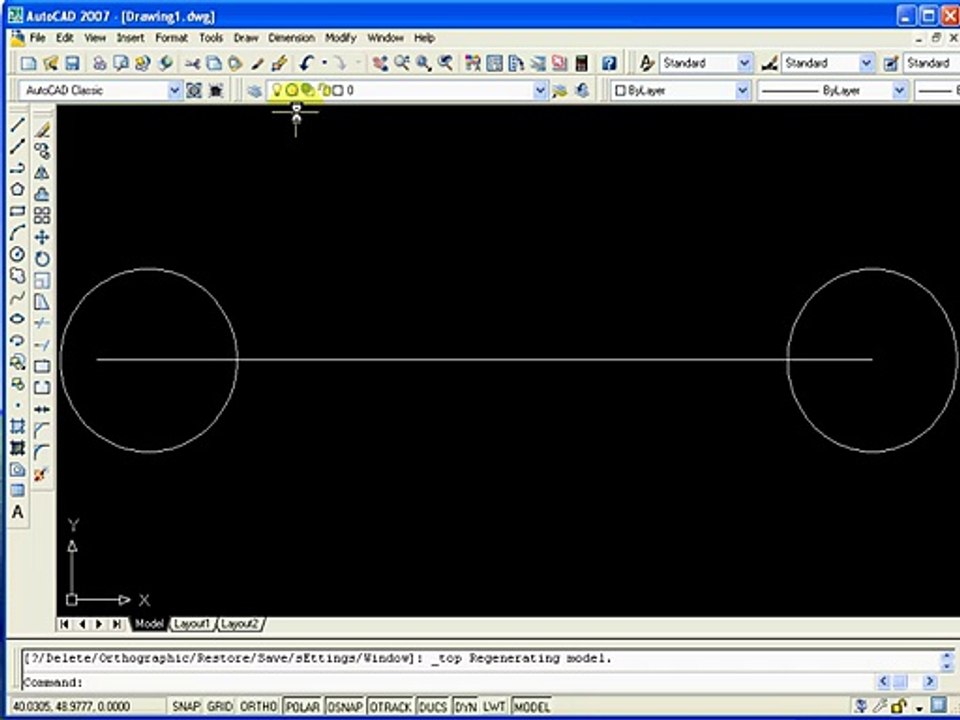Select the Line tool in Draw toolbar

[x=18, y=125]
